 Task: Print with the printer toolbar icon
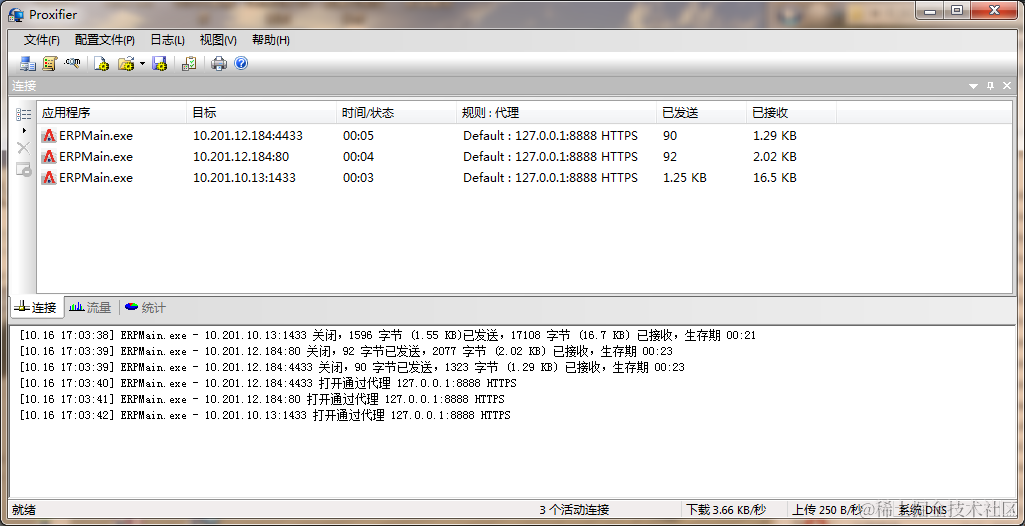(x=218, y=63)
